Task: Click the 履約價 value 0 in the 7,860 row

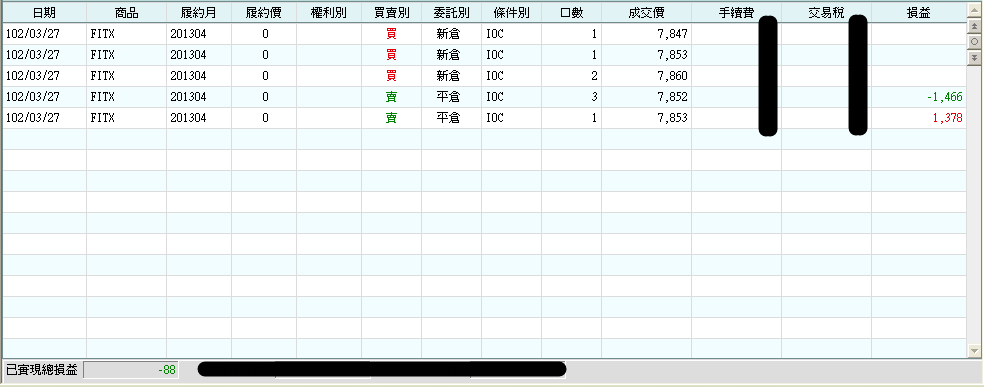Action: tap(265, 76)
